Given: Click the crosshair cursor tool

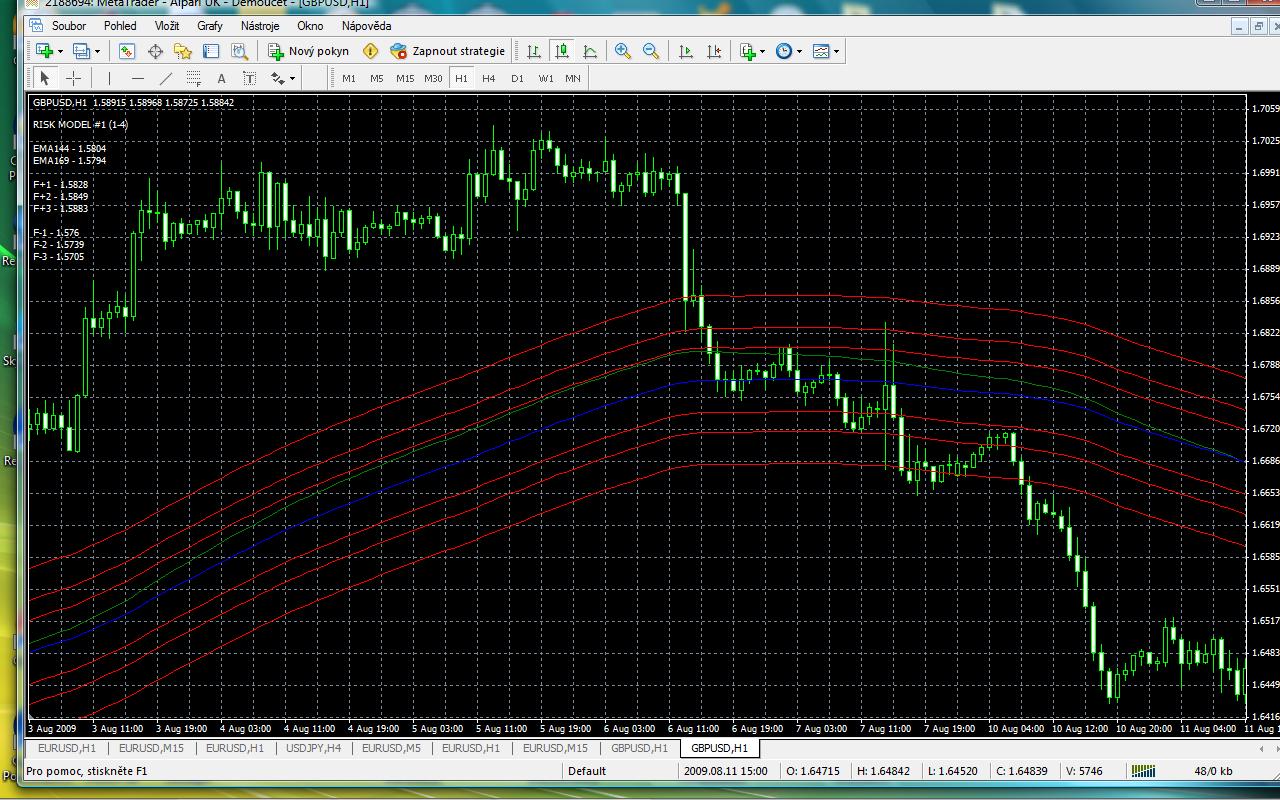Looking at the screenshot, I should (x=73, y=78).
